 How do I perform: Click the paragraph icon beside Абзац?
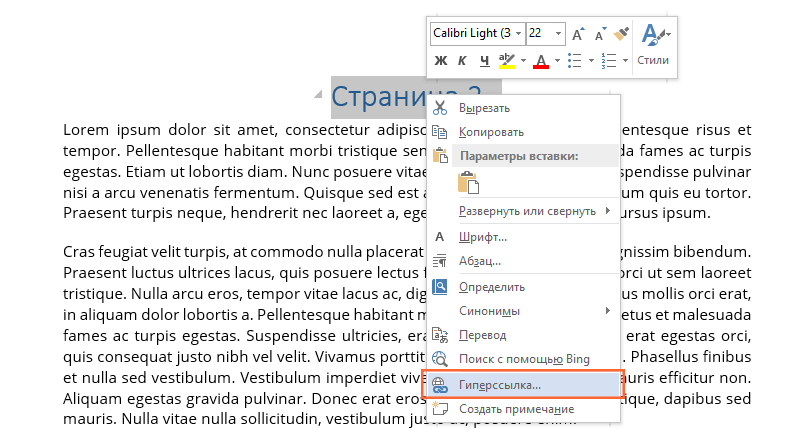click(440, 261)
